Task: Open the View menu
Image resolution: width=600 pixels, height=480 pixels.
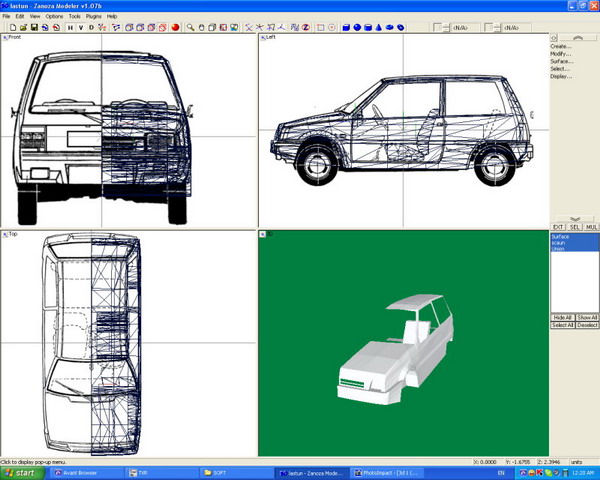Action: click(35, 16)
